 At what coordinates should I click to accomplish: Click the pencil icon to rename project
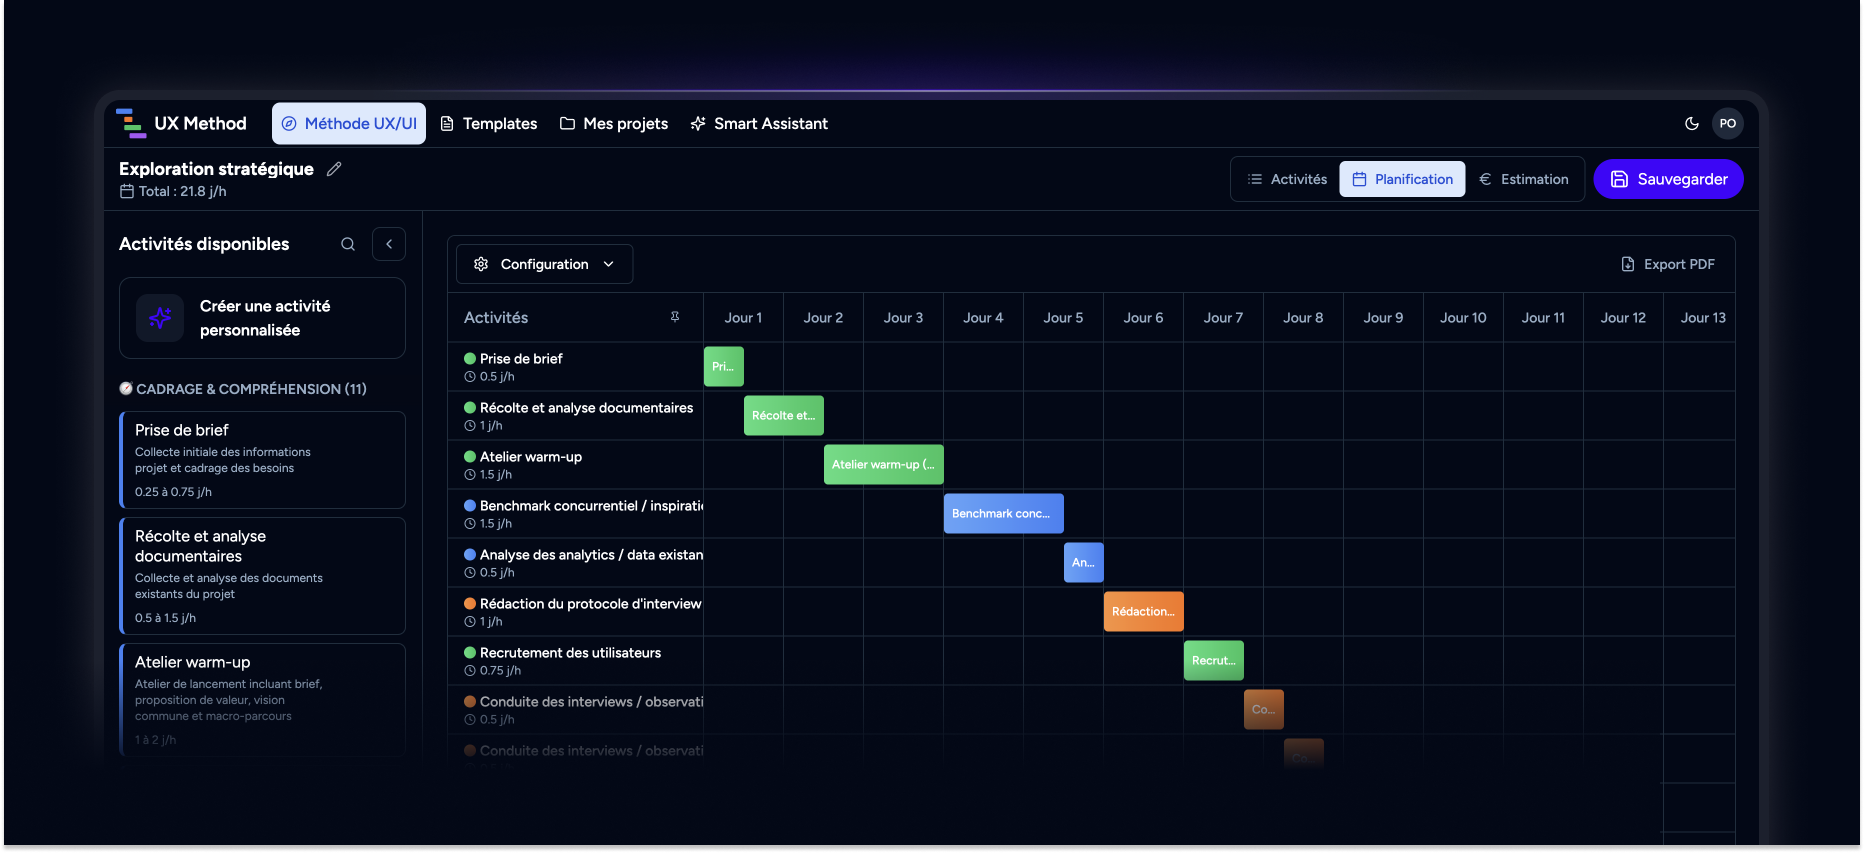334,169
